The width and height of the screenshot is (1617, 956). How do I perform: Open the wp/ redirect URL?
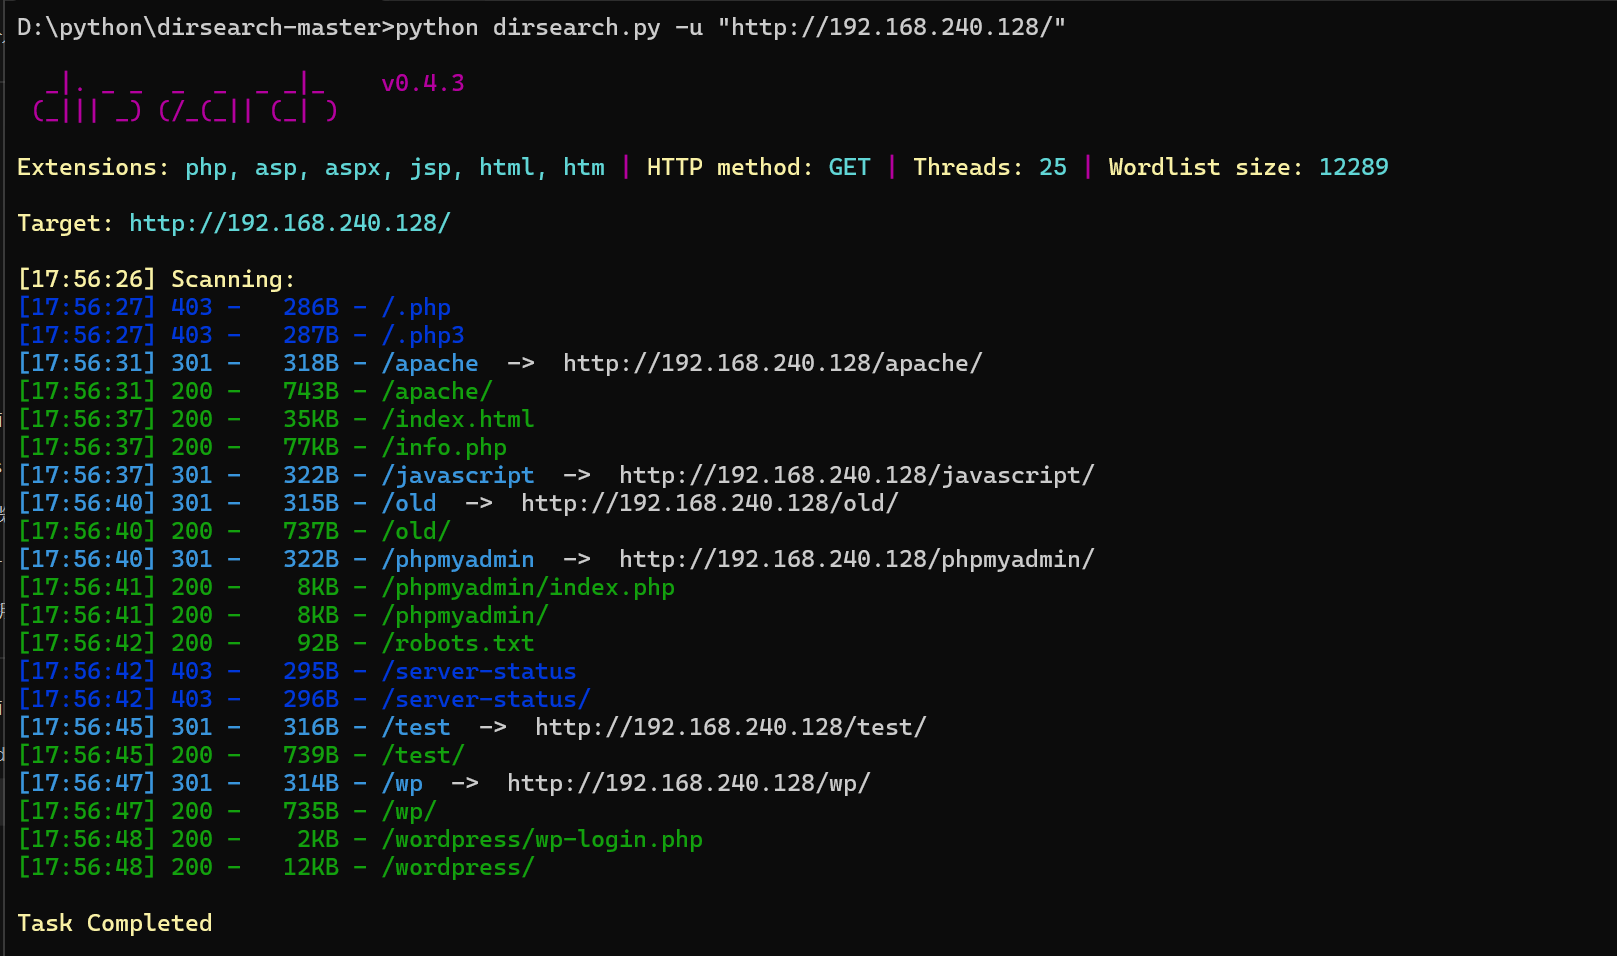pos(688,783)
